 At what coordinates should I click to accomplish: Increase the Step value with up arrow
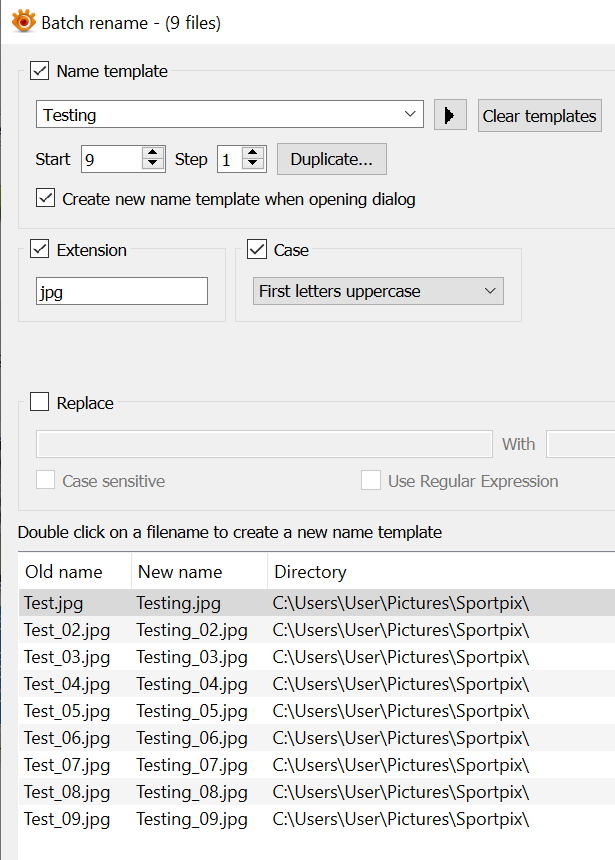click(x=253, y=153)
